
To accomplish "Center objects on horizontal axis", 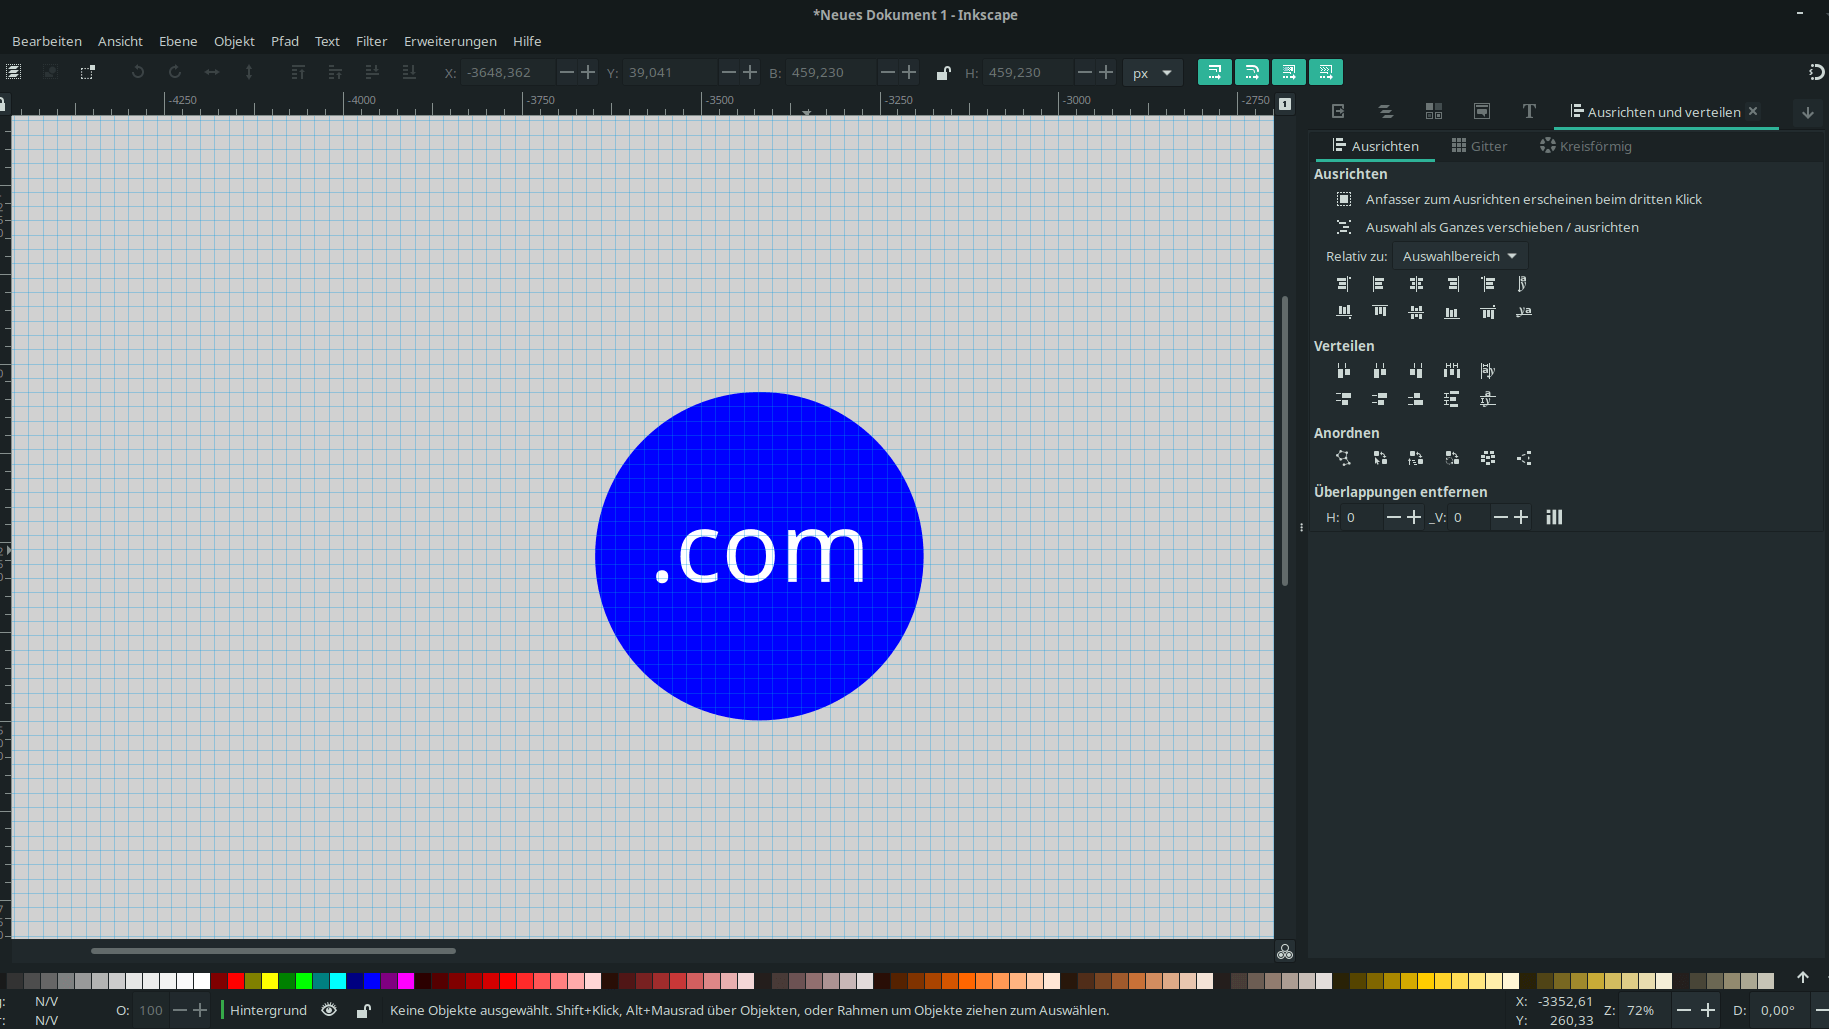I will [x=1416, y=312].
